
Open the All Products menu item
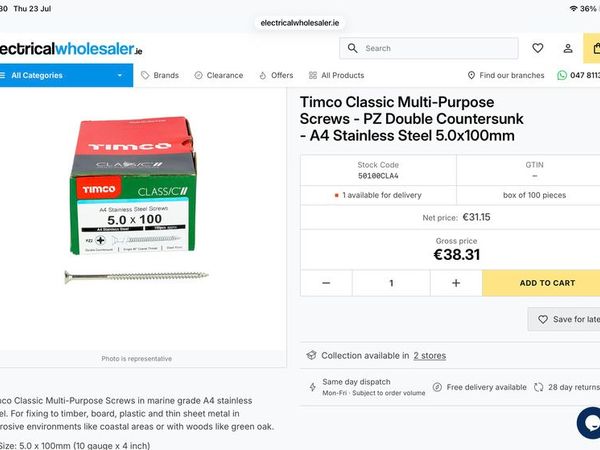tap(336, 75)
